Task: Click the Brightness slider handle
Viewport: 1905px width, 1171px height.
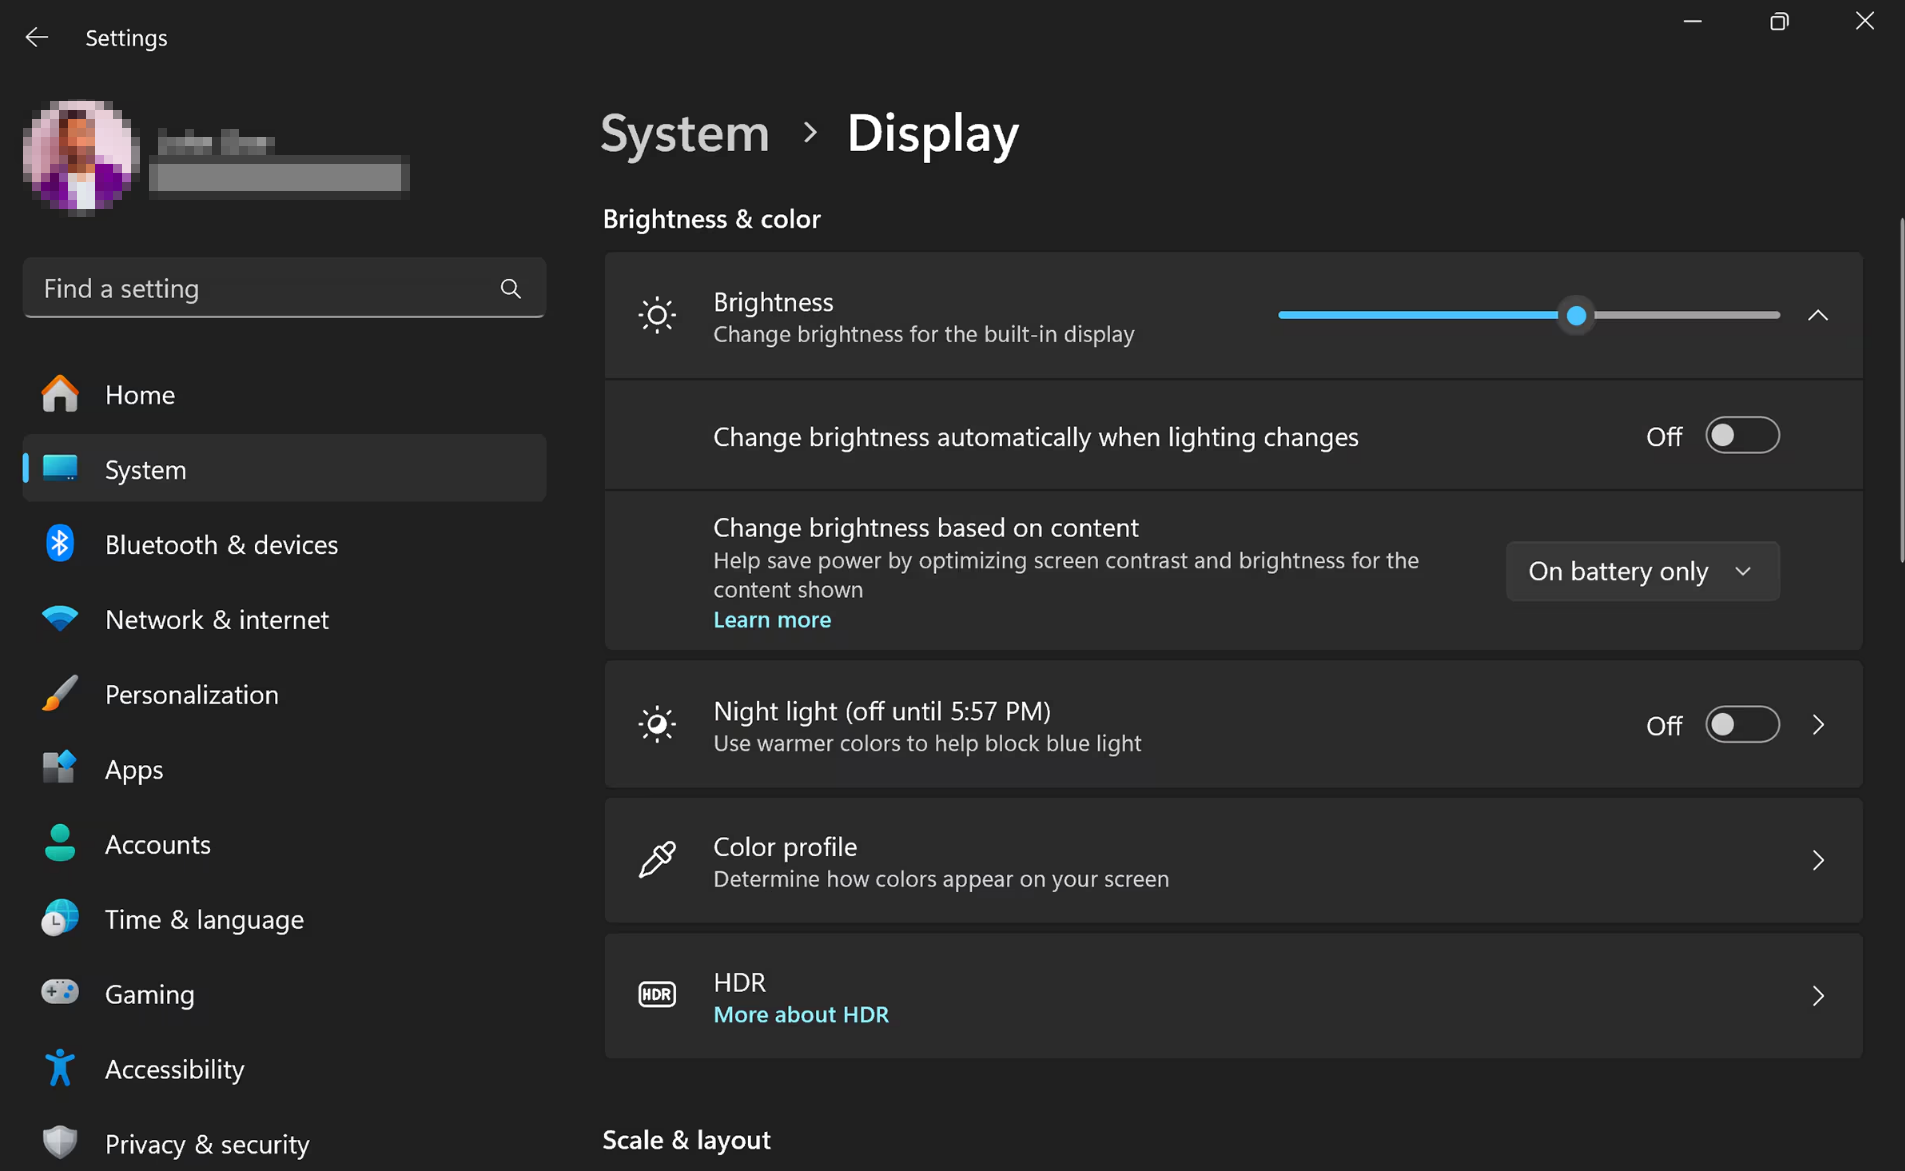Action: 1576,316
